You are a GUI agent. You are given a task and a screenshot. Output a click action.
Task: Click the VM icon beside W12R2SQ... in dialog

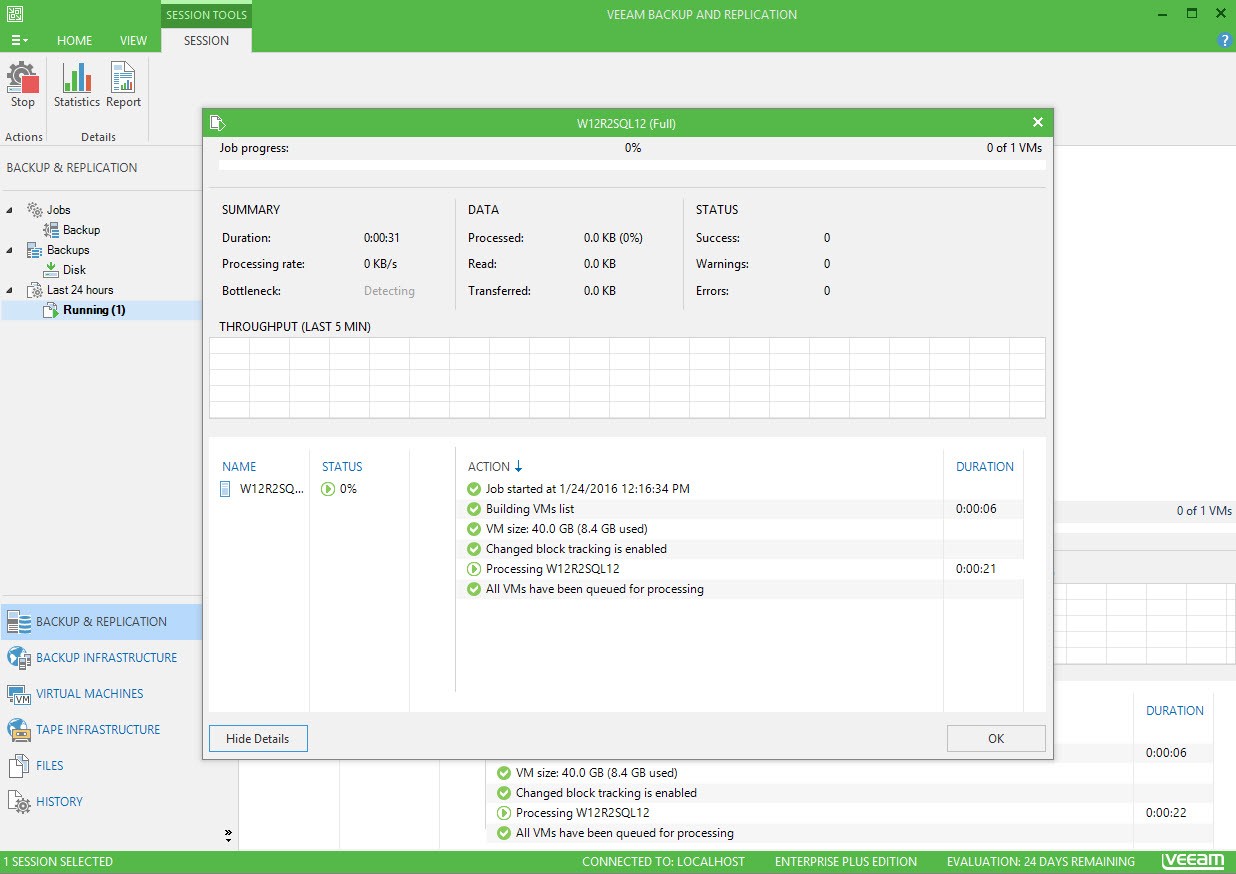(227, 489)
